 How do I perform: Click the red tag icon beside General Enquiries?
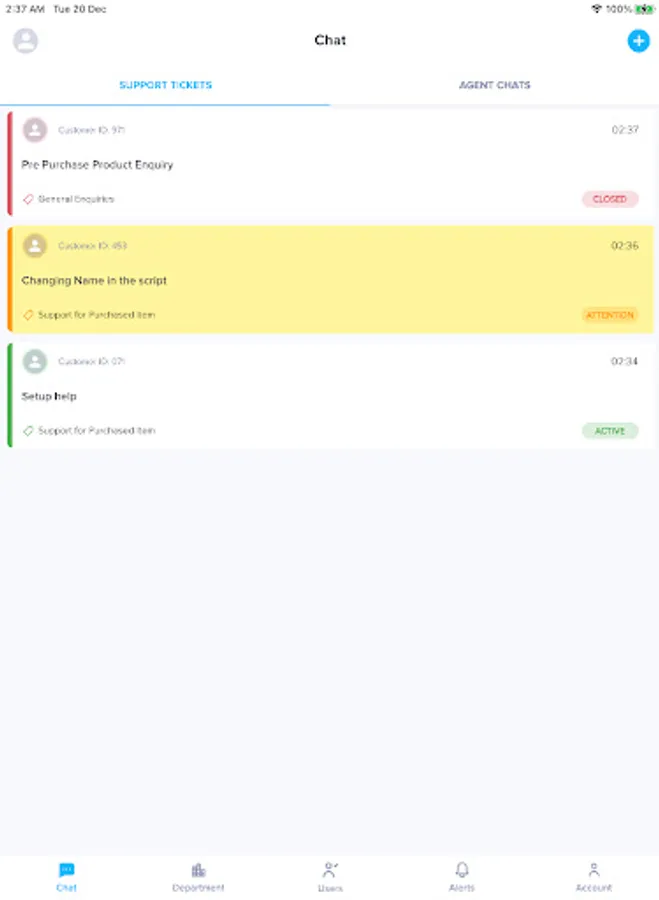click(28, 199)
